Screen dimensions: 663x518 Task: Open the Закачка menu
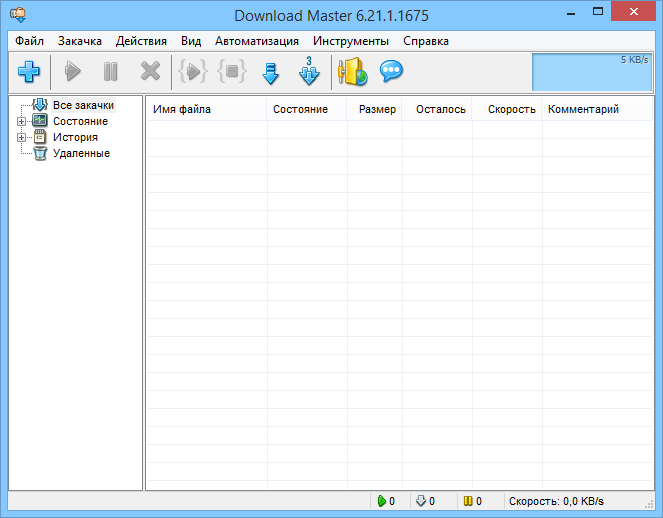(x=79, y=41)
